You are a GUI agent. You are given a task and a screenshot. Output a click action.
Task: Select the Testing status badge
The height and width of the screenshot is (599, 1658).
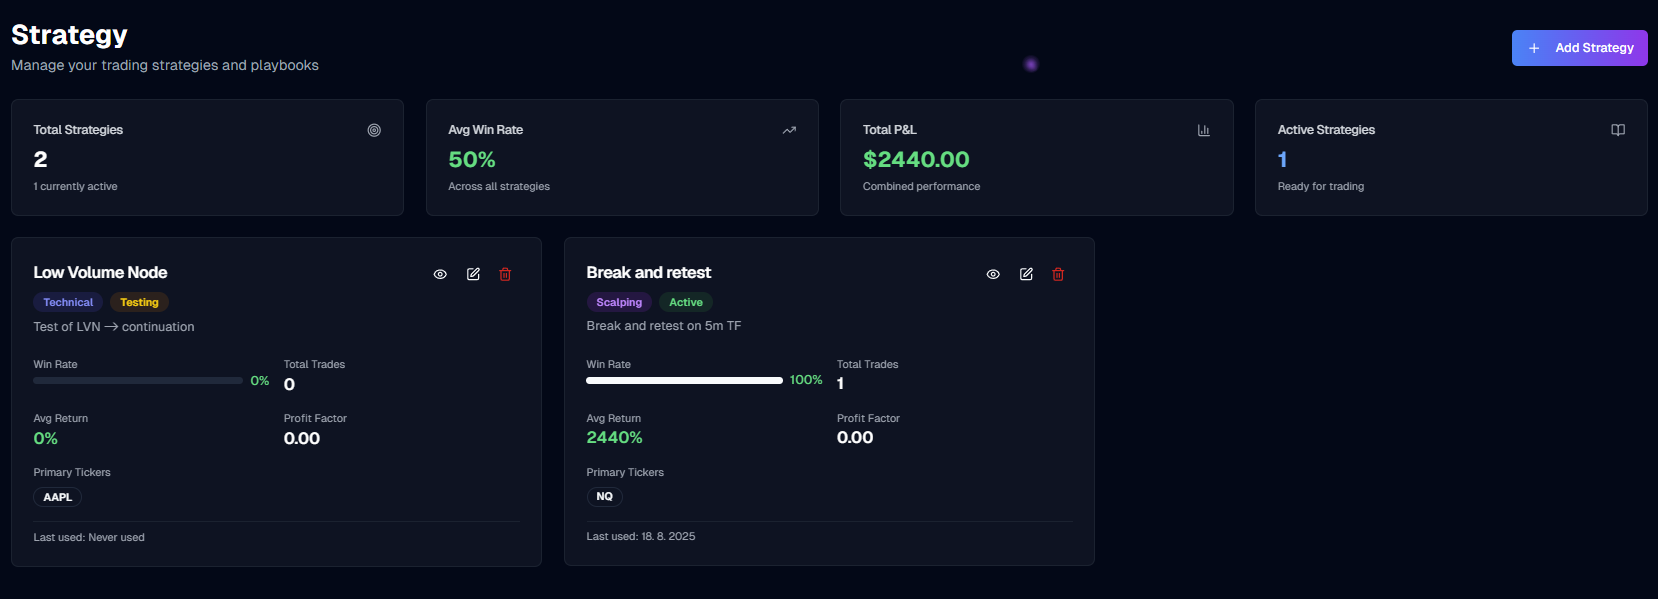[139, 302]
